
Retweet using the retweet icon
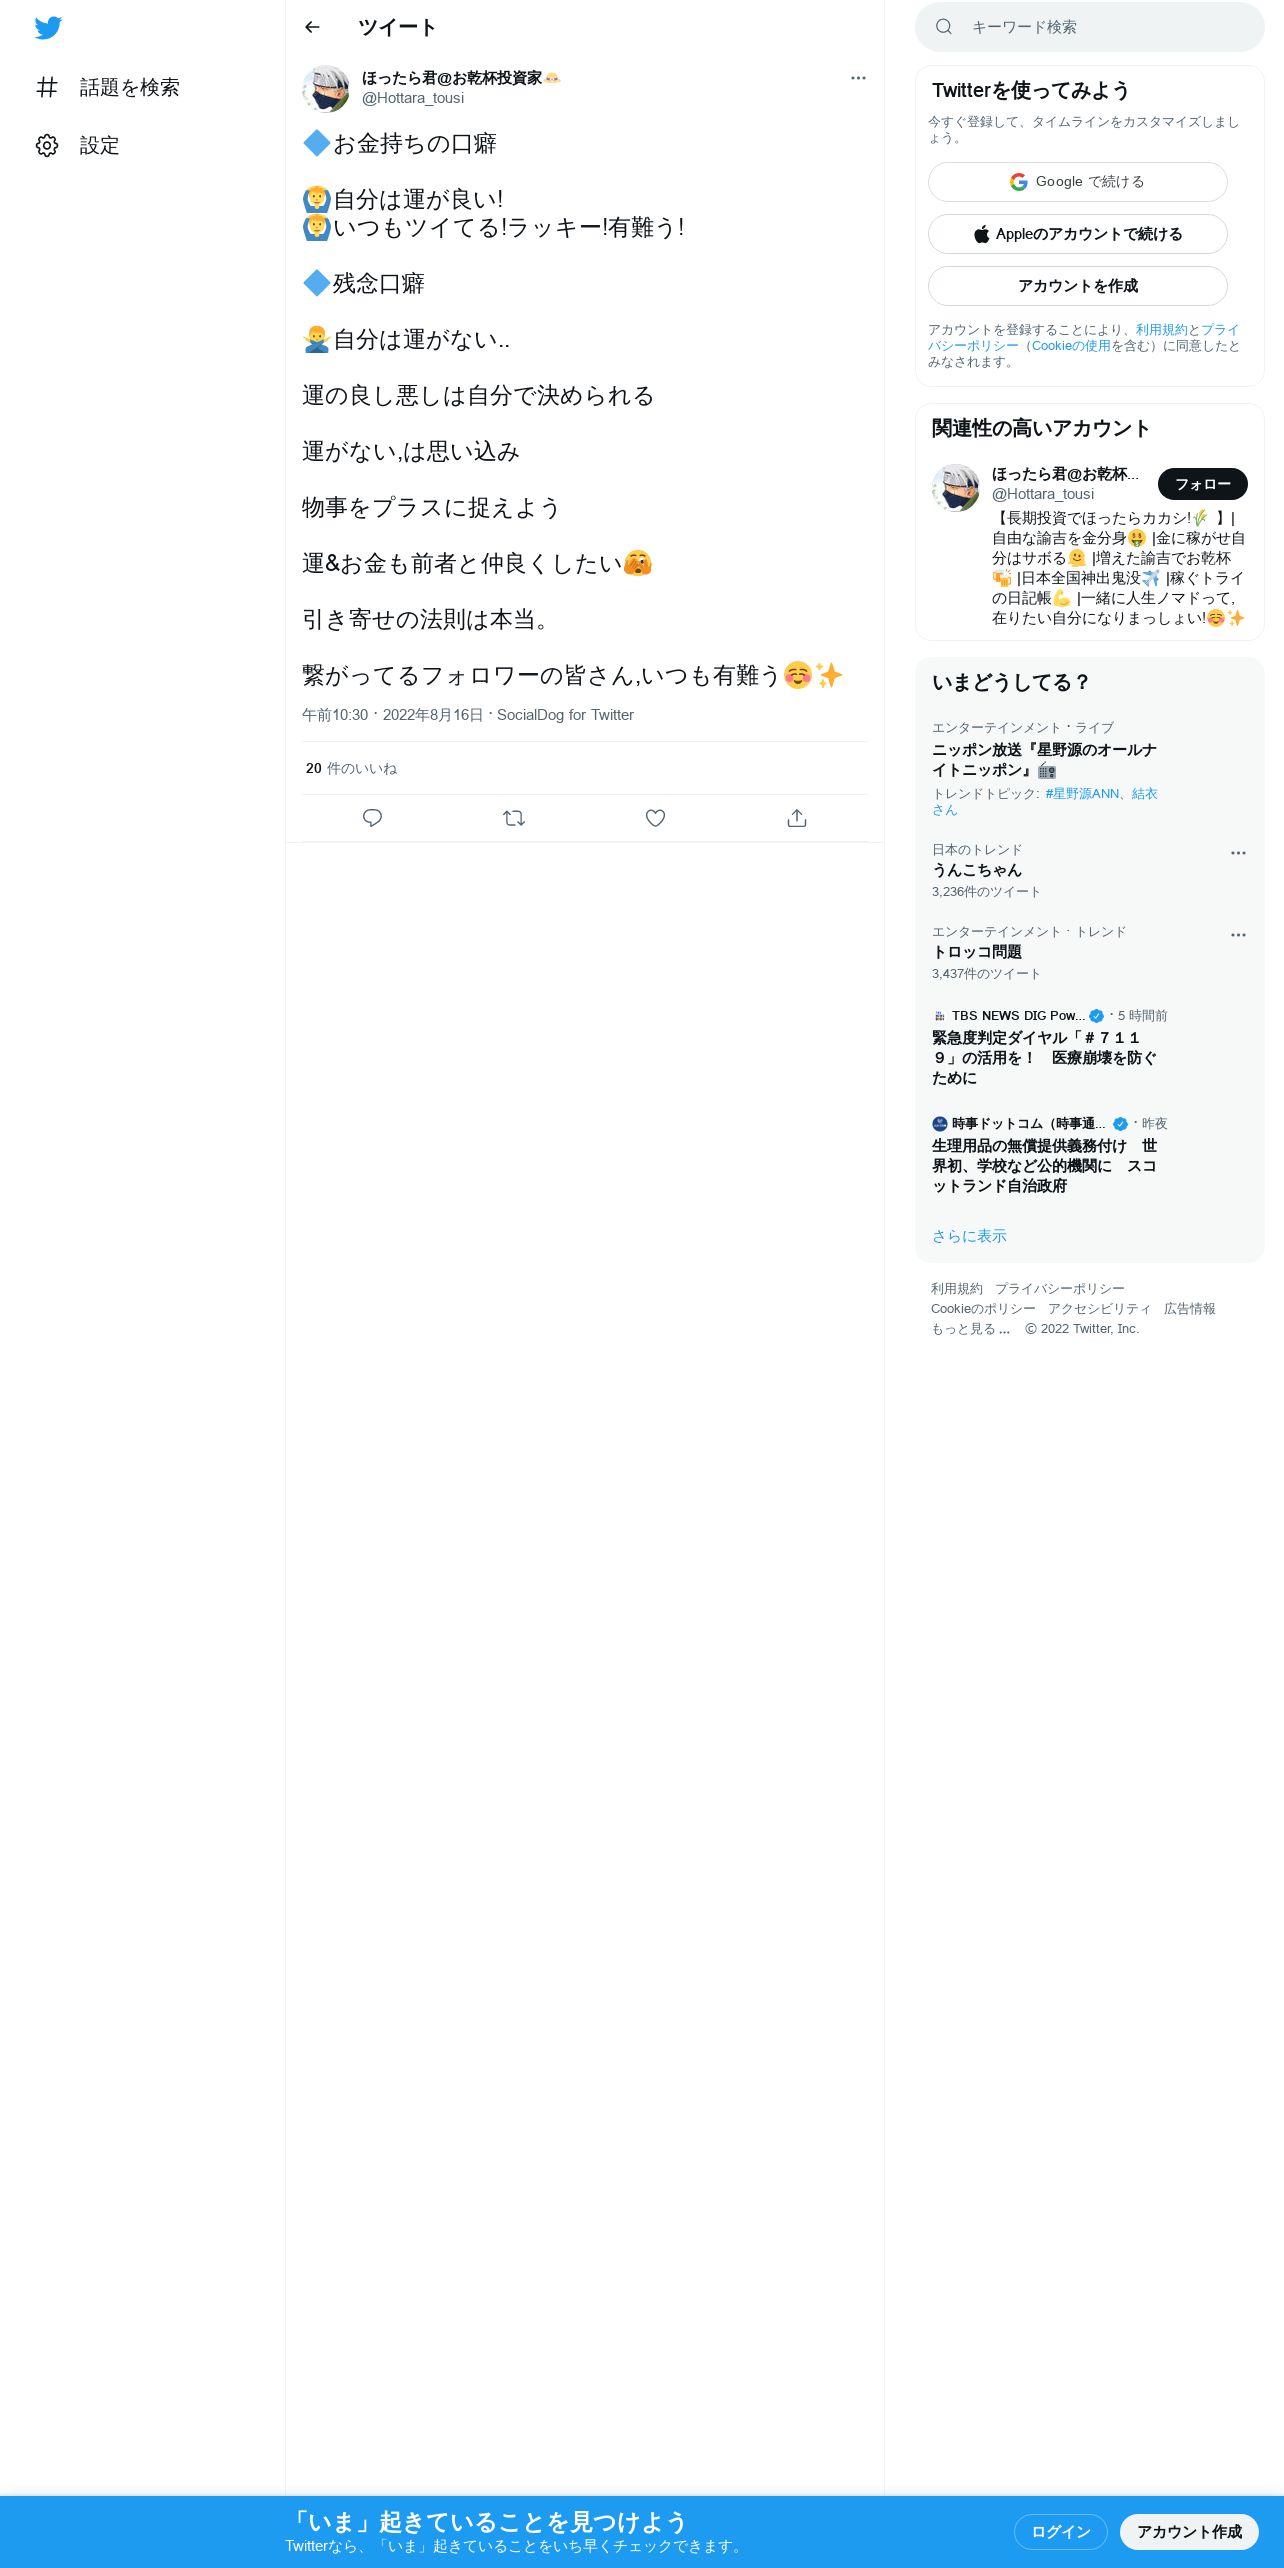click(514, 818)
